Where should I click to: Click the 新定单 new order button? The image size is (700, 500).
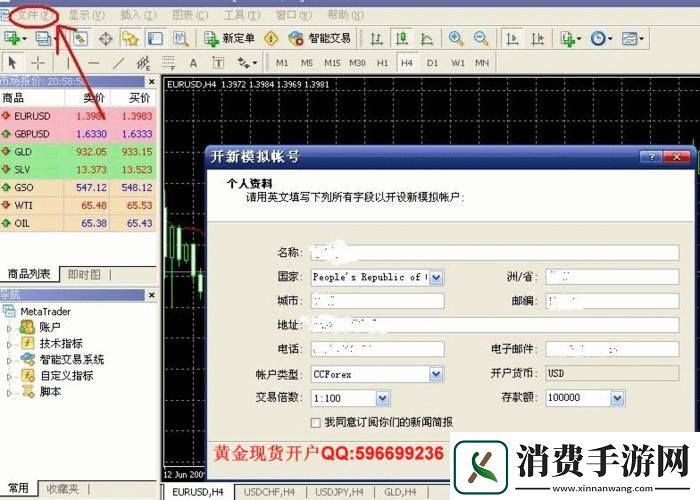tap(229, 39)
